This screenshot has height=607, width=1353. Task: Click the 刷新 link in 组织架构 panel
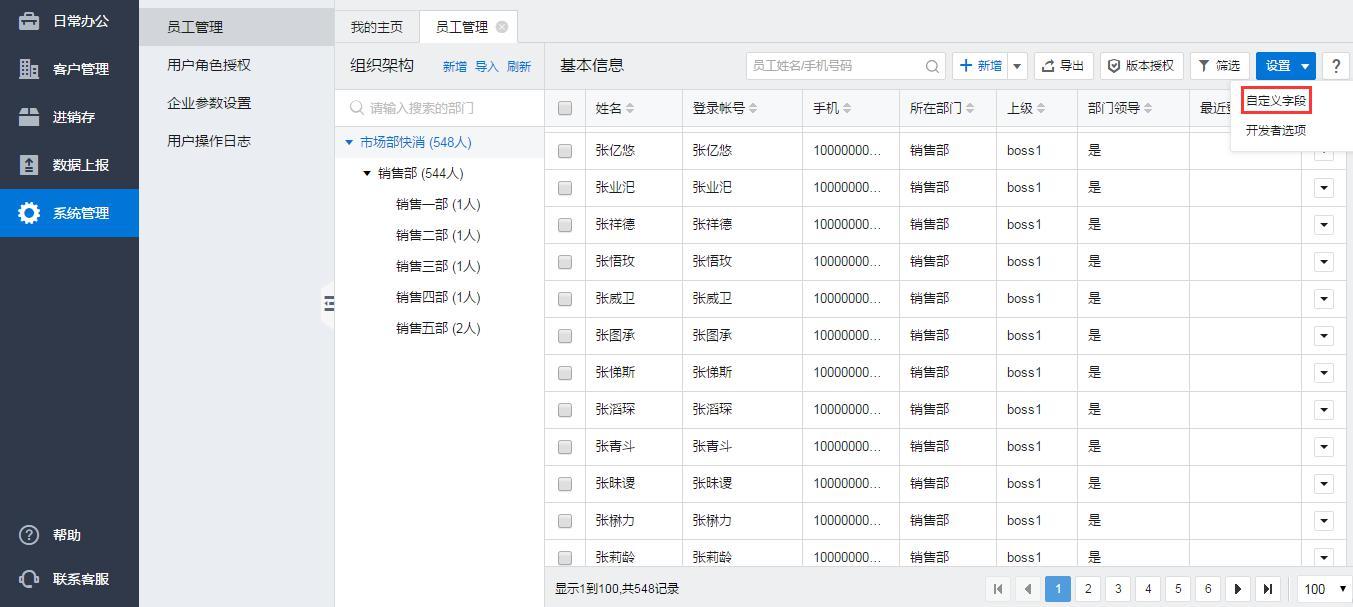click(518, 67)
